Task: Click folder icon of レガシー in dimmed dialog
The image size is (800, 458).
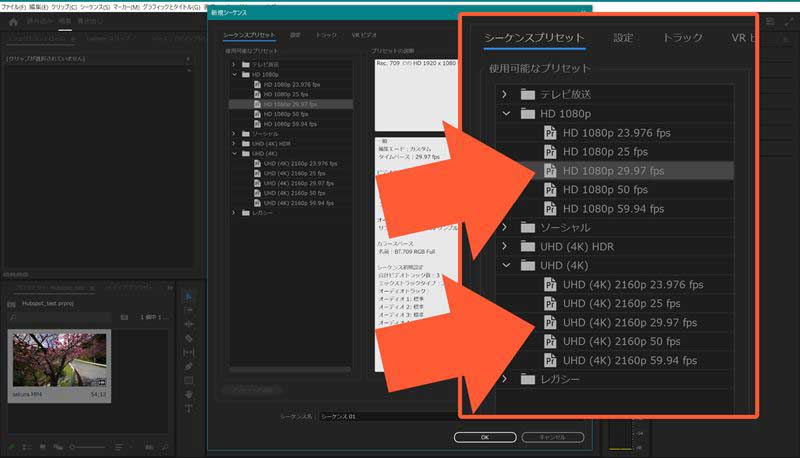Action: point(246,213)
